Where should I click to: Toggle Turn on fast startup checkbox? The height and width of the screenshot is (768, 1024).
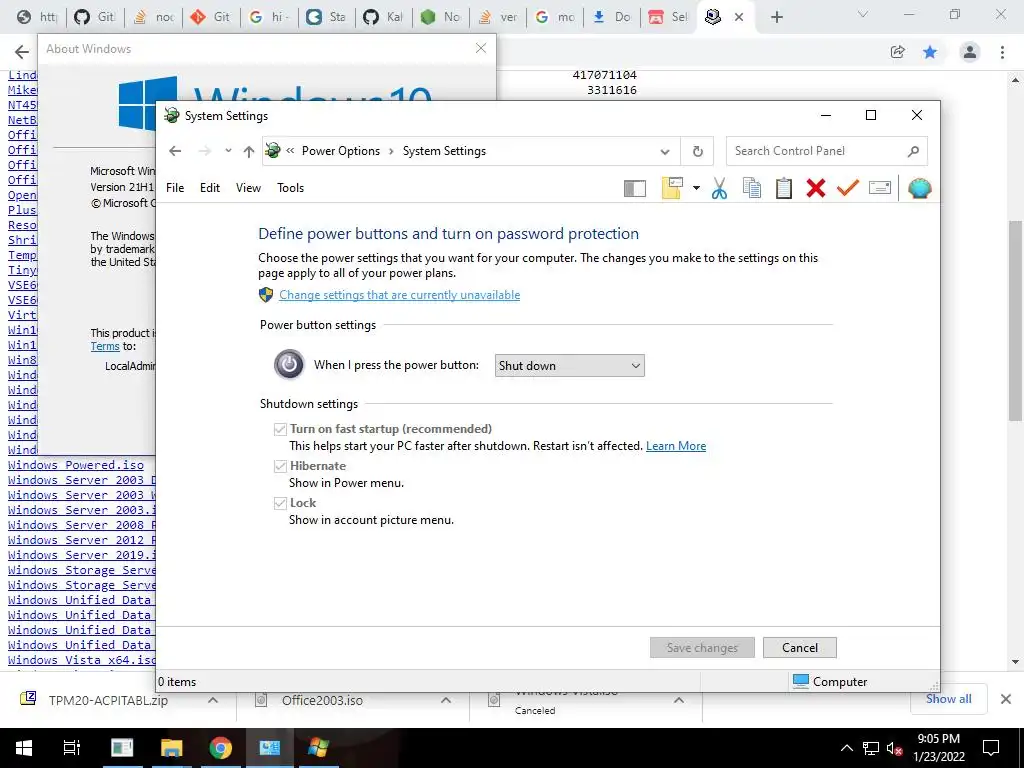280,429
